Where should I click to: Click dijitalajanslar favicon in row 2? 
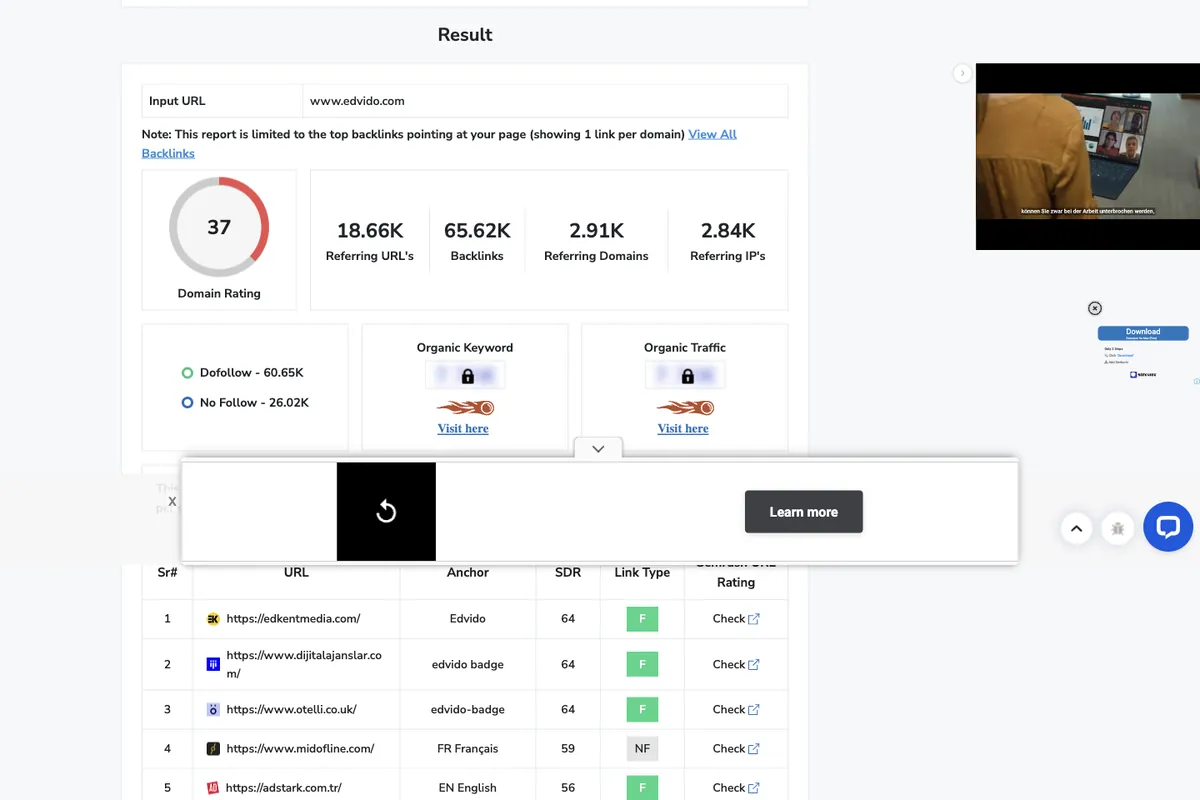(x=213, y=664)
